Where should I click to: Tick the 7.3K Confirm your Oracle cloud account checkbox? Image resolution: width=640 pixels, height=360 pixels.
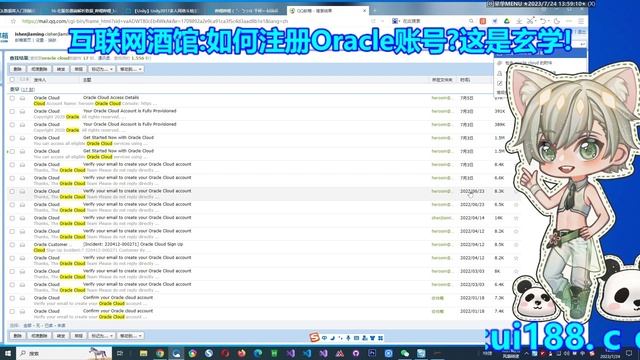[x=12, y=298]
